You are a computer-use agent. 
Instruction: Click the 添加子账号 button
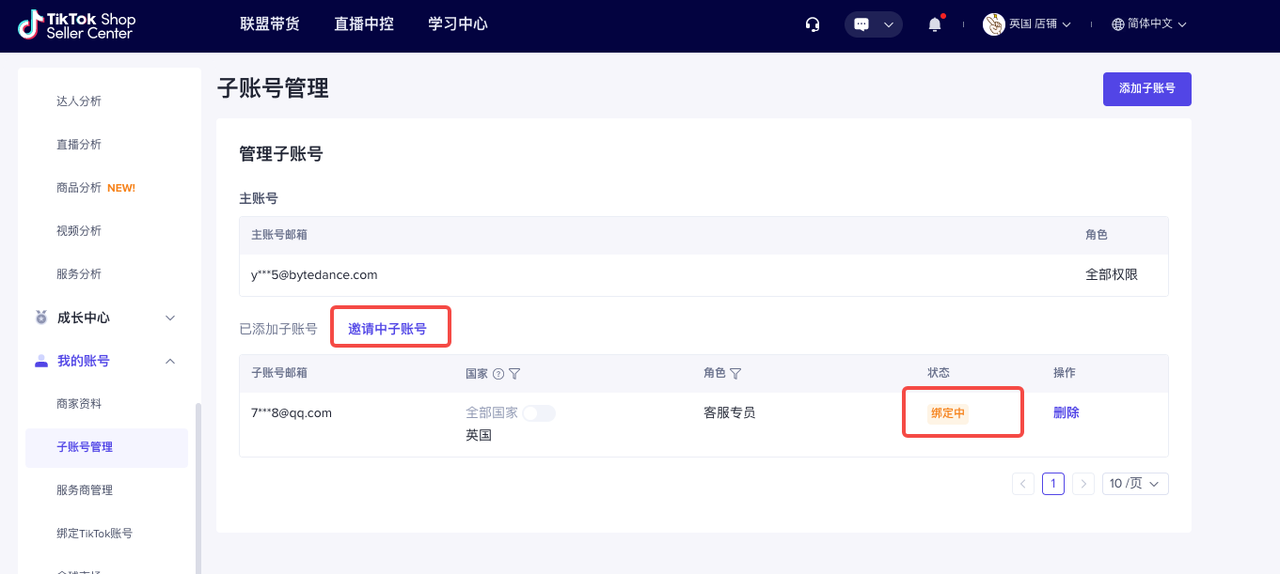pyautogui.click(x=1146, y=88)
